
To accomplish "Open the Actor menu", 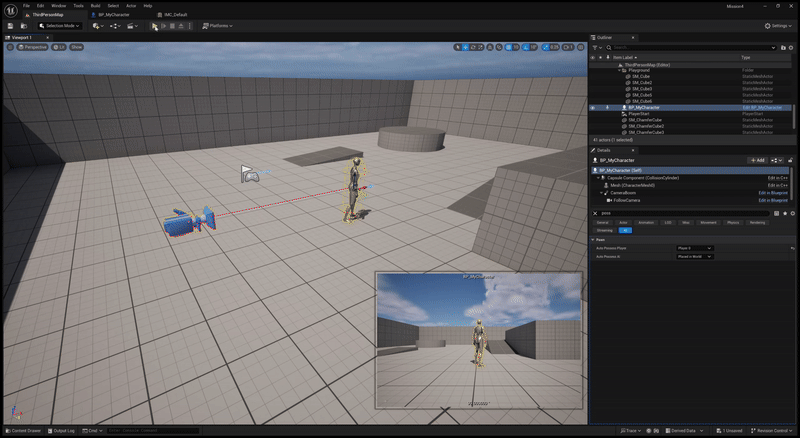I will coord(131,6).
